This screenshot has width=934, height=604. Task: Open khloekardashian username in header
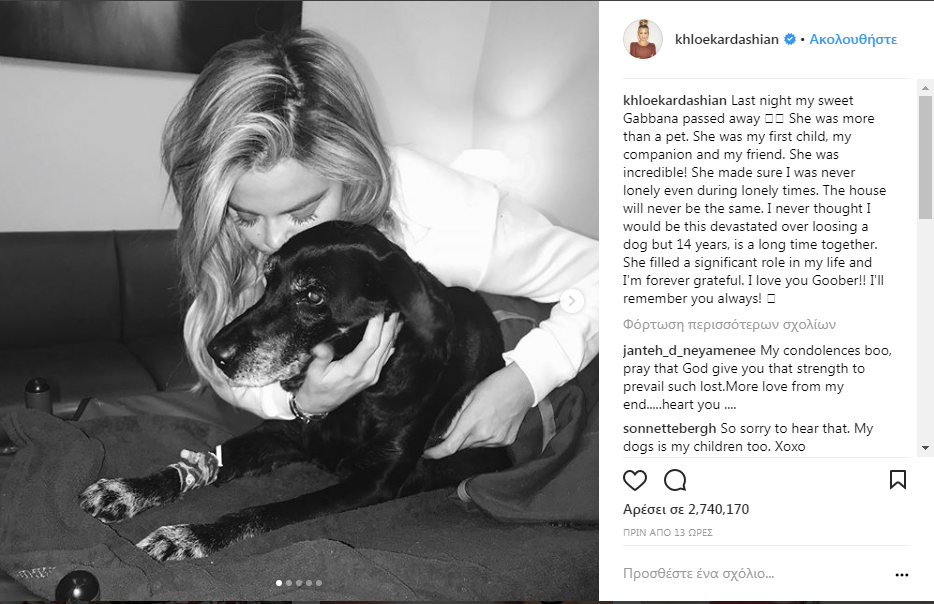coord(727,39)
